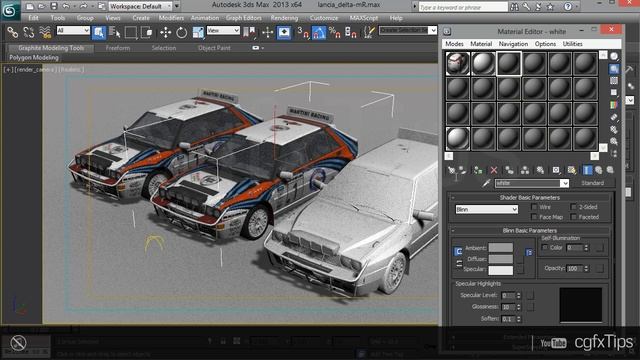This screenshot has height=360, width=640.
Task: Open the Graph Editors menu
Action: 244,18
